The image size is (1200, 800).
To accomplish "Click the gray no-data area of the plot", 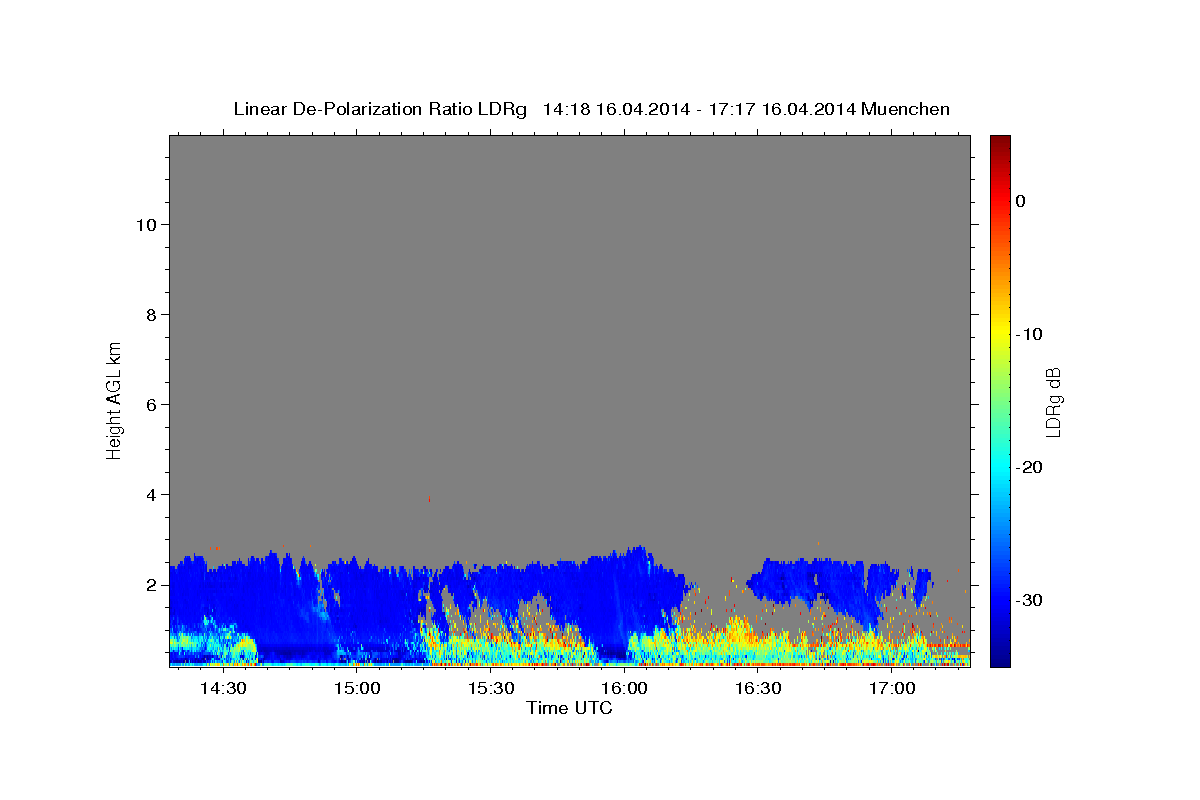I will click(570, 340).
